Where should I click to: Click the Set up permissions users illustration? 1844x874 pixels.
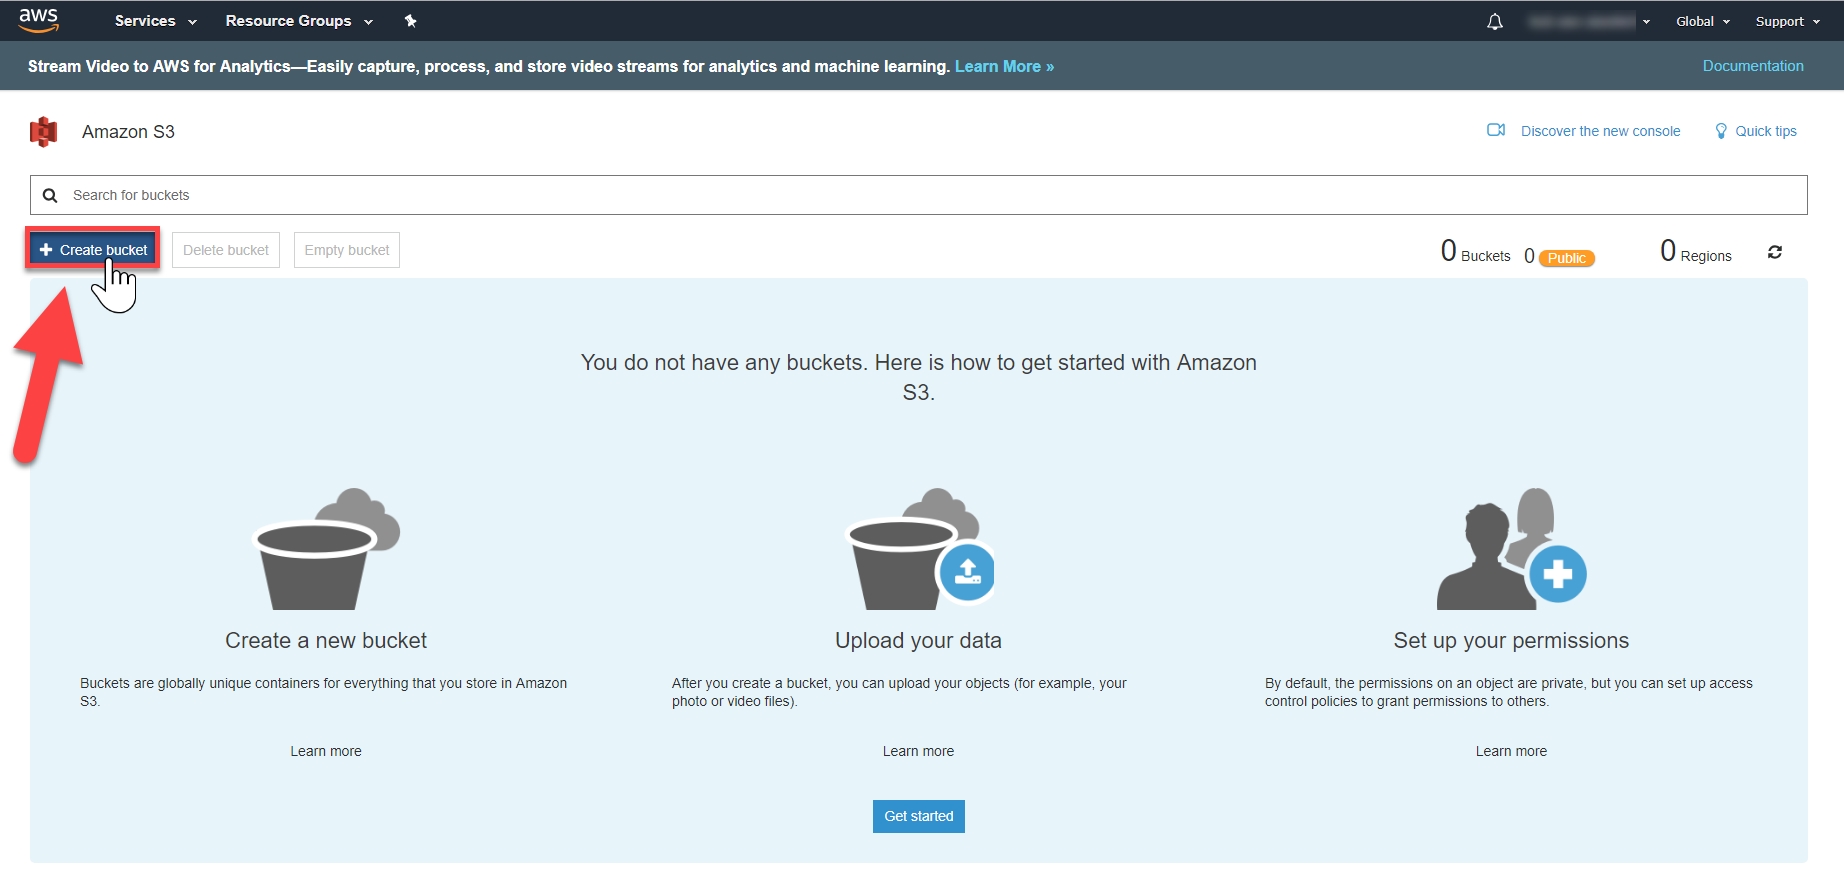[x=1510, y=549]
